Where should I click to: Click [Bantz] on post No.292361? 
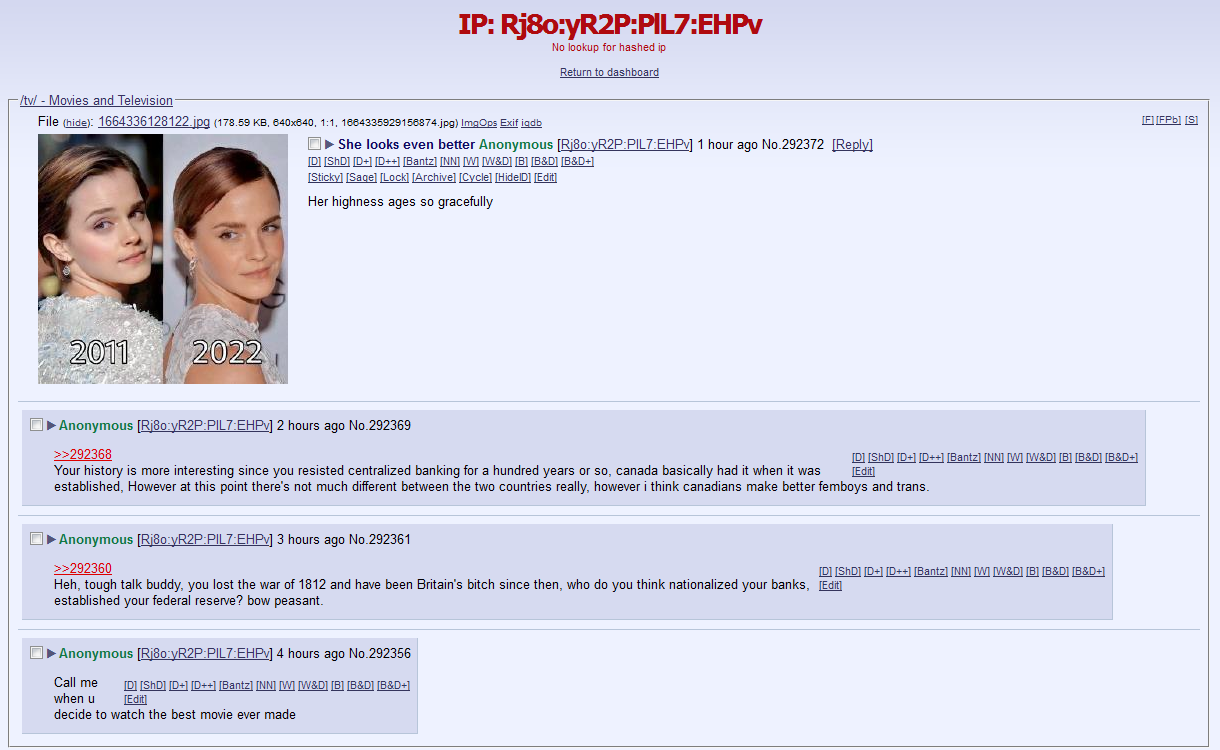click(931, 572)
